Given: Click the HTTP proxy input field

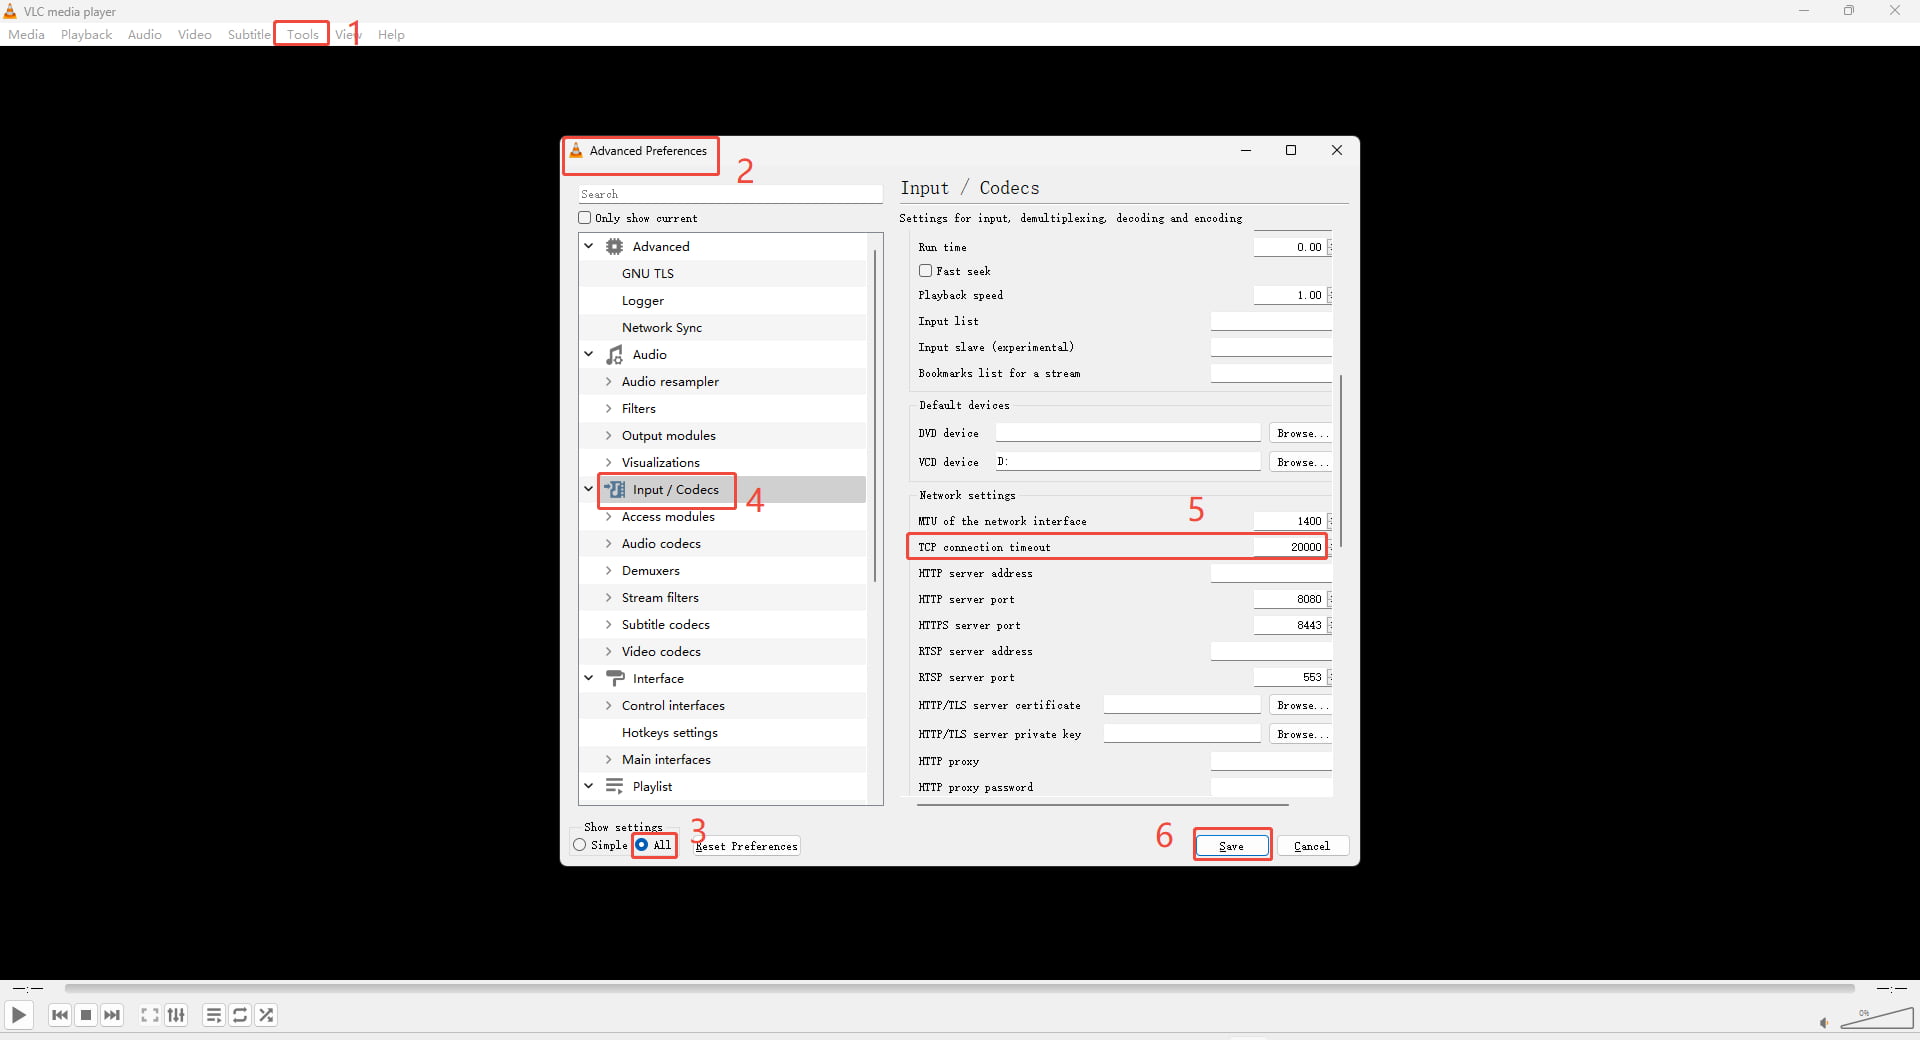Looking at the screenshot, I should click(1271, 761).
